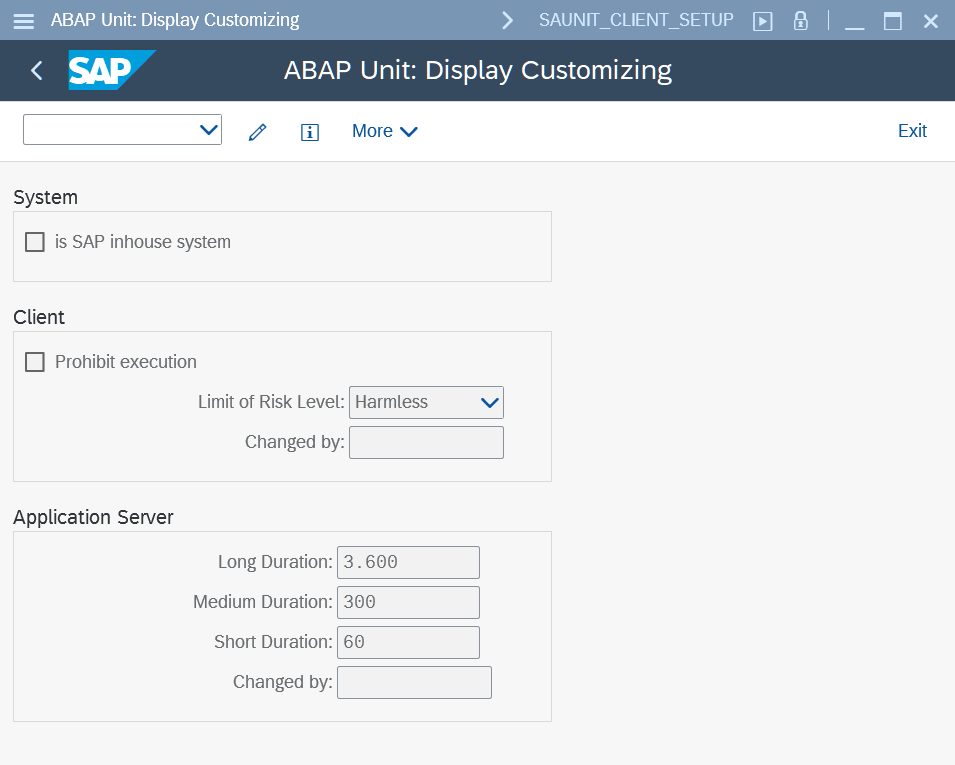Close the window
The height and width of the screenshot is (765, 955).
point(931,21)
